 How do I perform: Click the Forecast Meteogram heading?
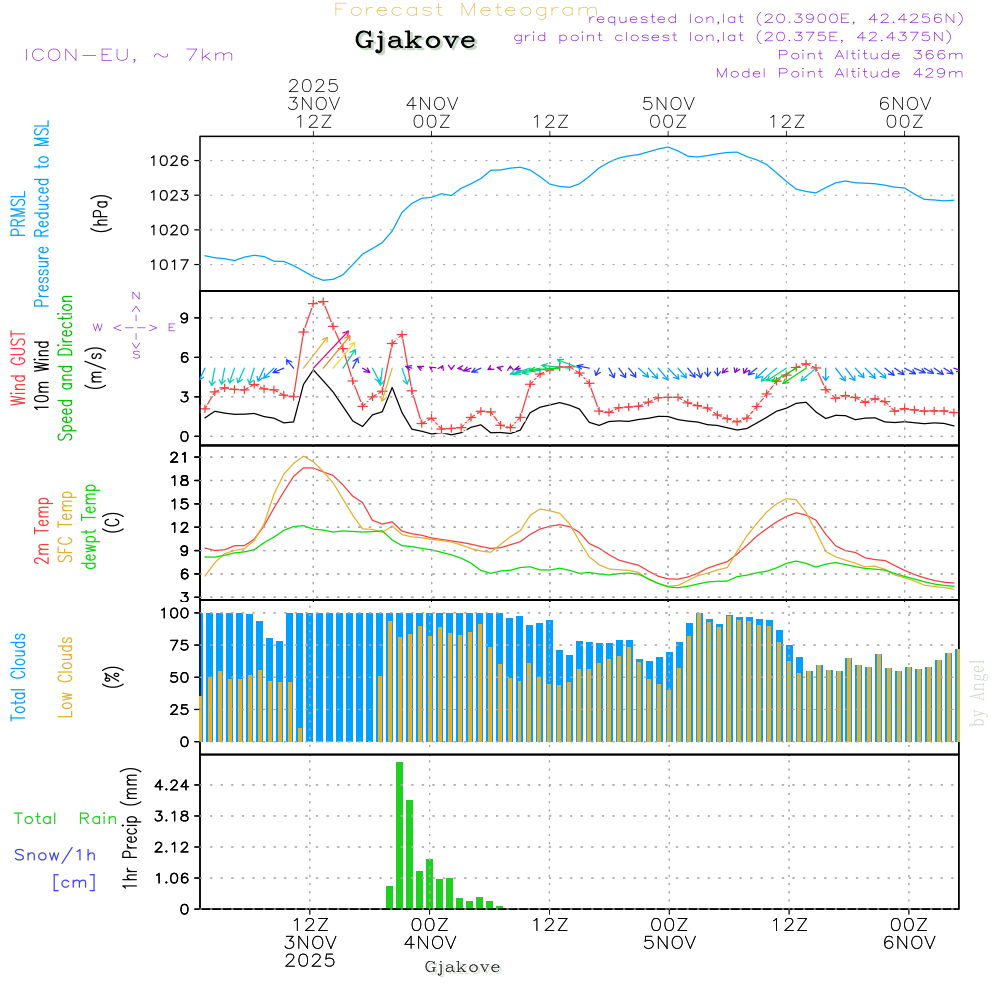(465, 10)
